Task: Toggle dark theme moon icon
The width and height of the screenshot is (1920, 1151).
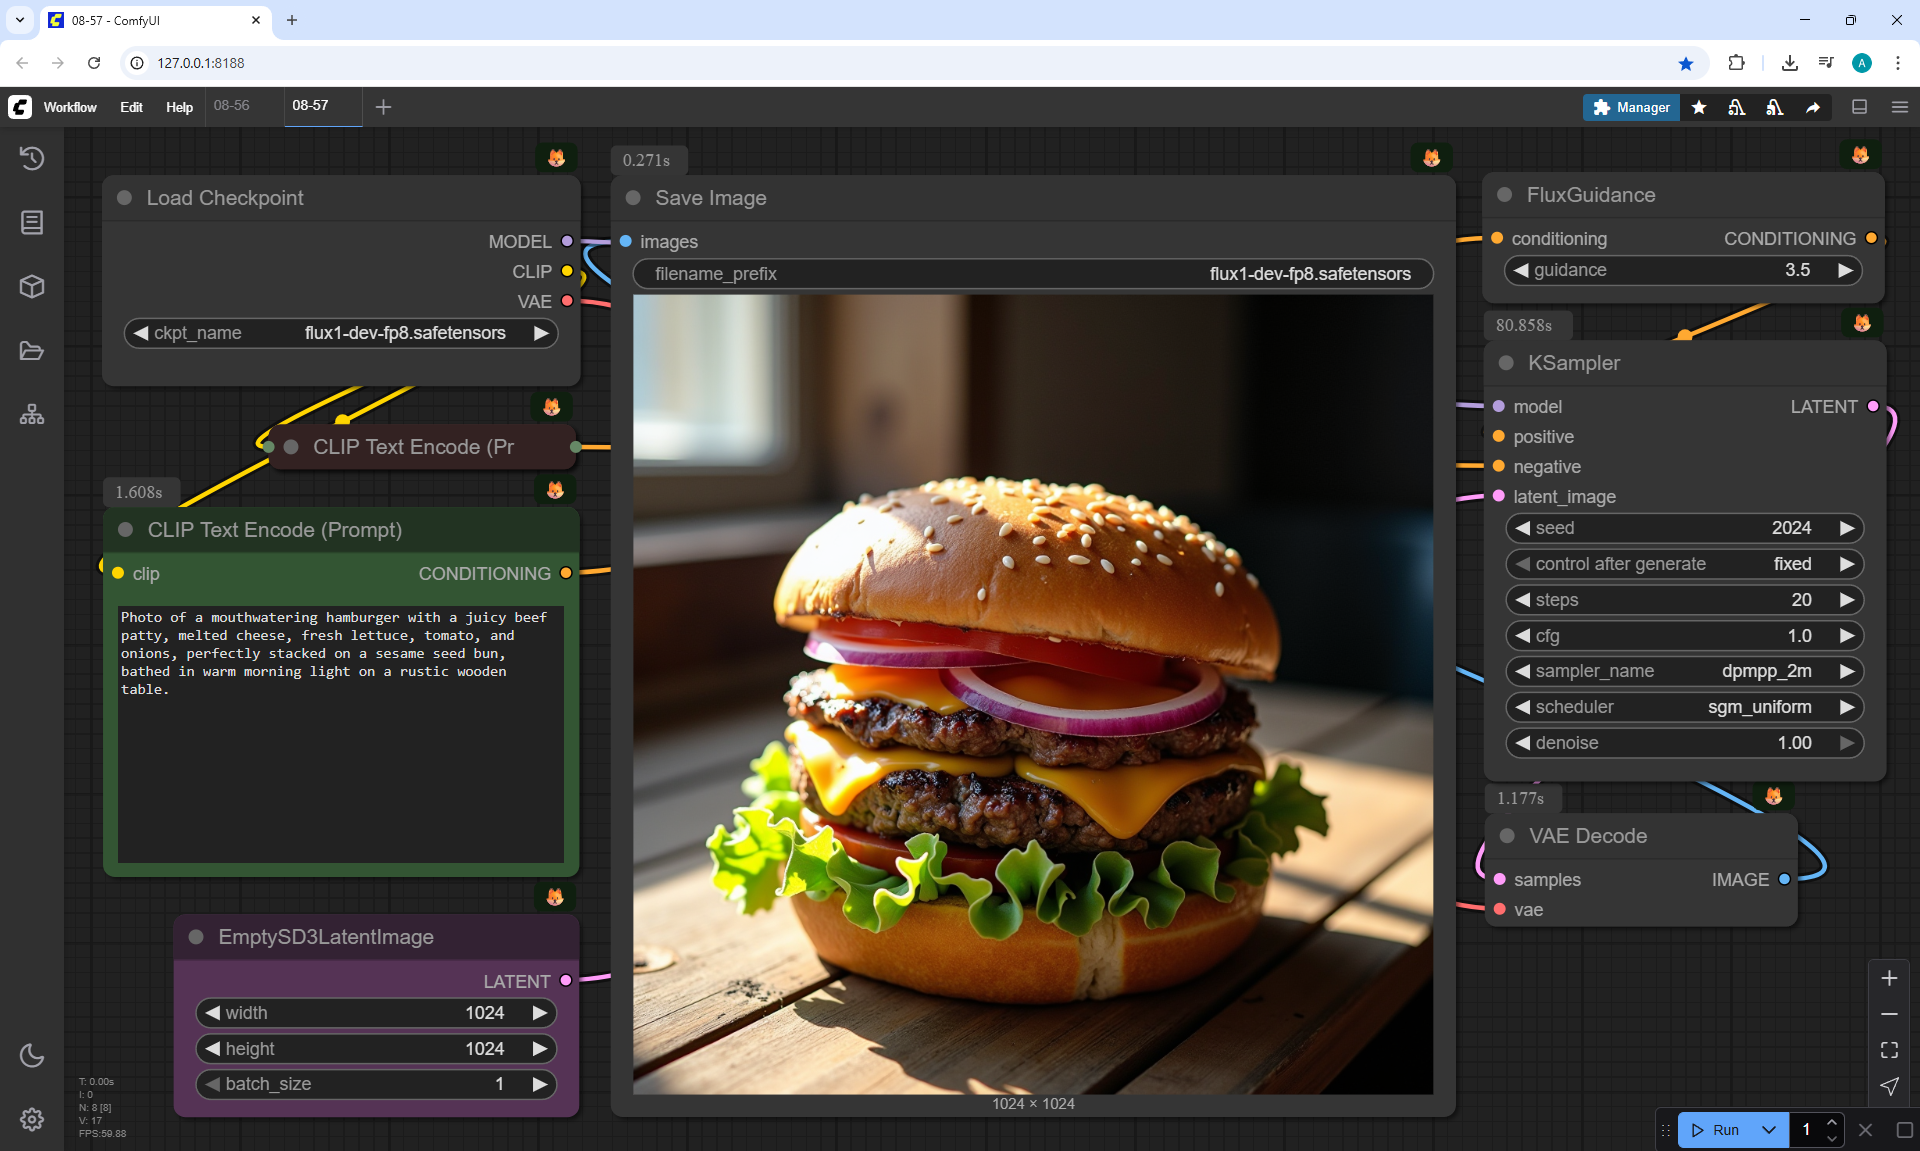Action: 32,1055
